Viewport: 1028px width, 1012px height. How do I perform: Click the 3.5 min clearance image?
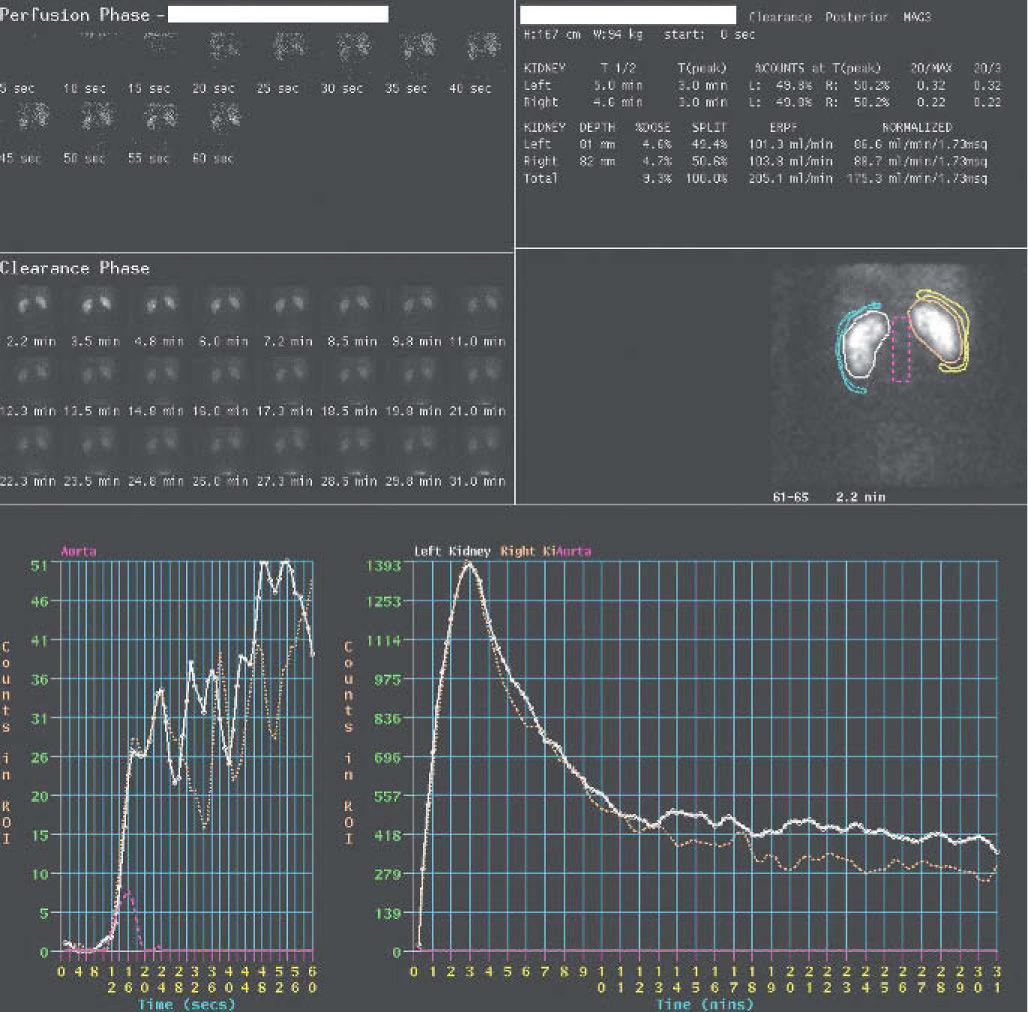tap(96, 302)
